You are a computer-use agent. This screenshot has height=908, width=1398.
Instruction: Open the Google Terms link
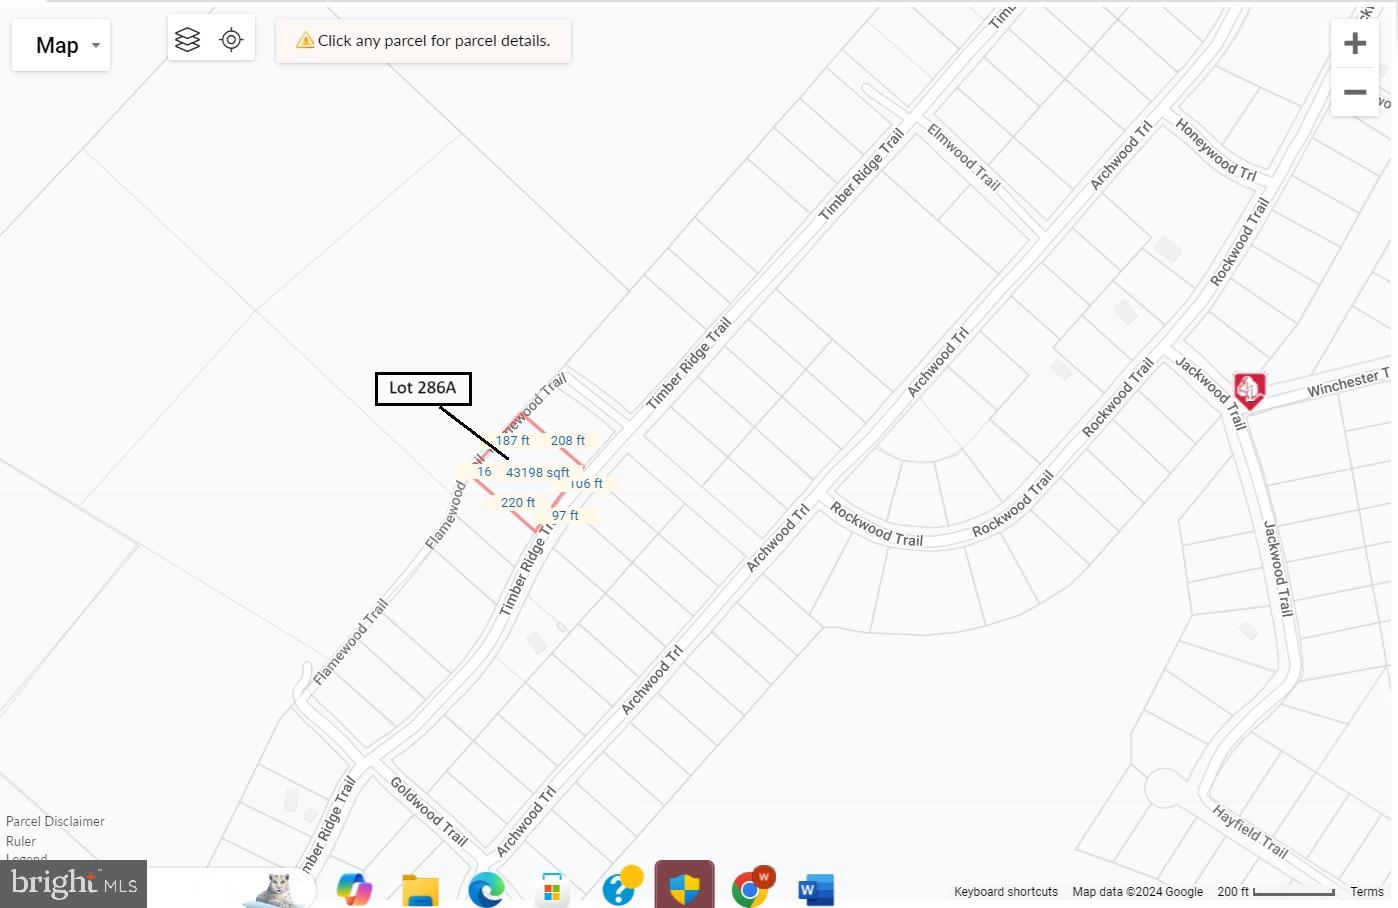tap(1366, 891)
